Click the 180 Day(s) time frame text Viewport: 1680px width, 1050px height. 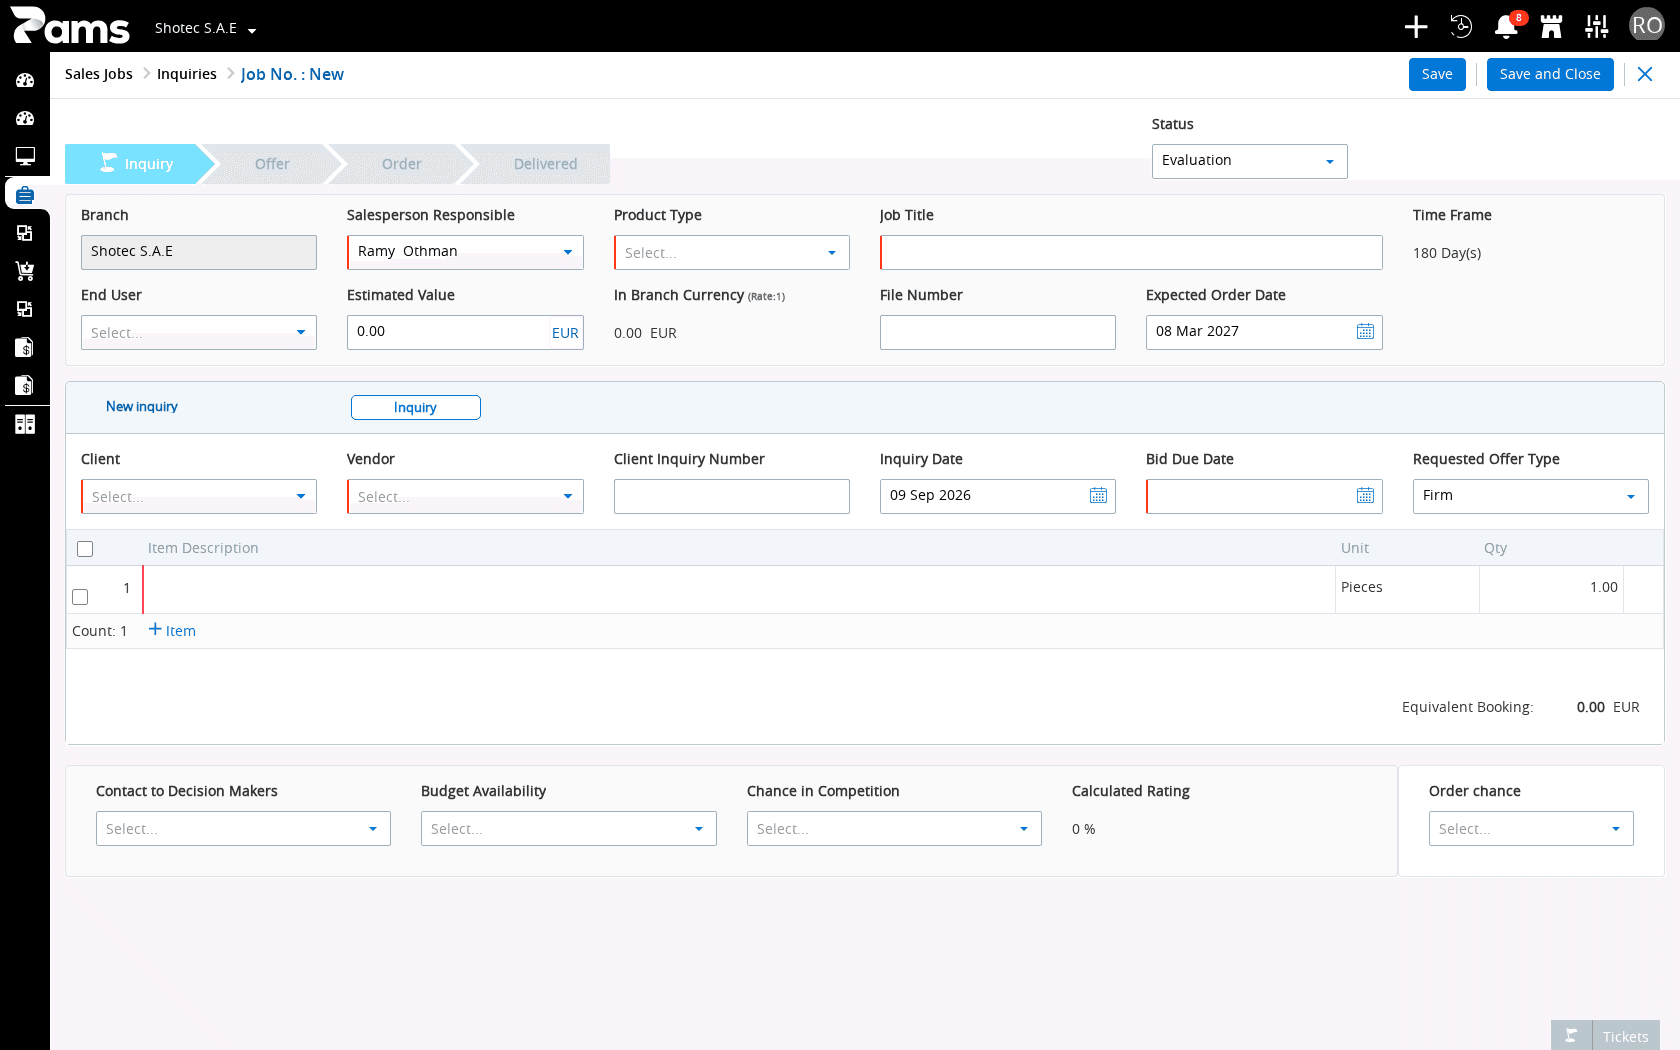click(1446, 253)
